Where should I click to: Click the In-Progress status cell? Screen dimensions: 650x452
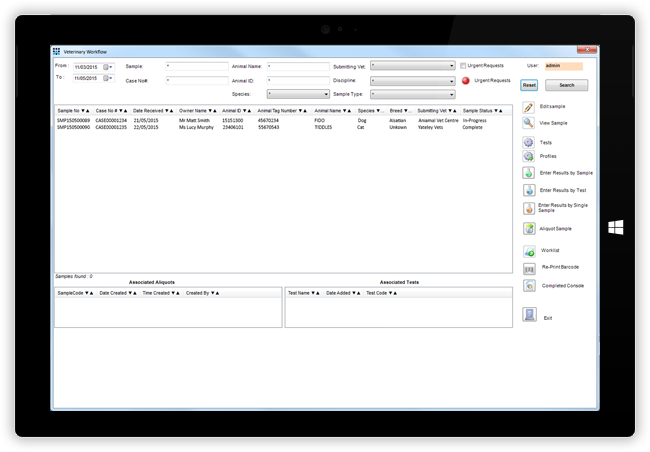tap(474, 120)
